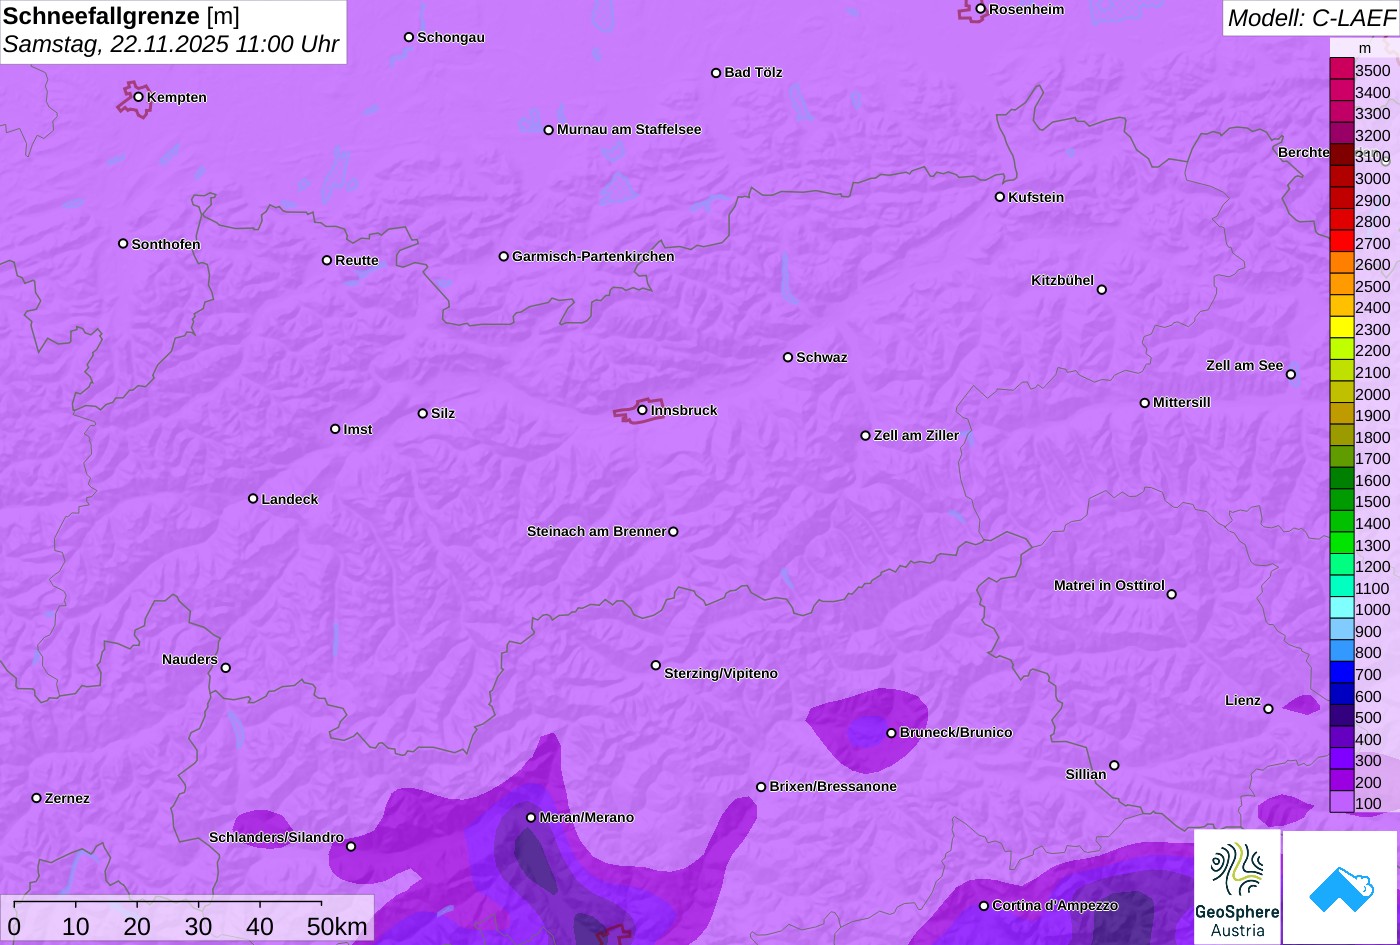
Task: Click the 'Schneefallgrenze [m]' map title
Action: point(121,16)
